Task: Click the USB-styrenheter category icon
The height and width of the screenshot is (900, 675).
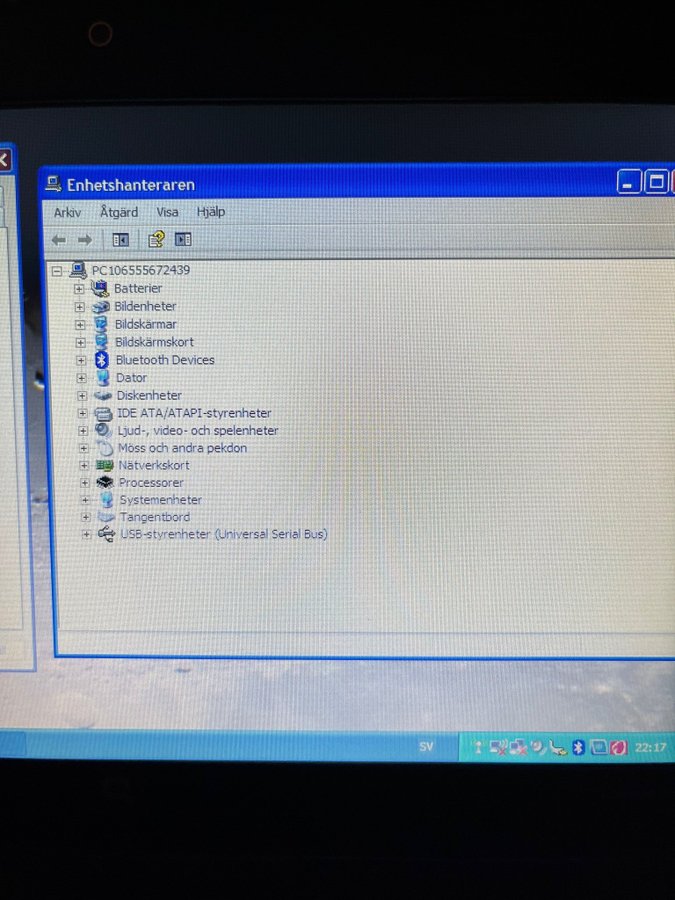Action: (x=105, y=535)
